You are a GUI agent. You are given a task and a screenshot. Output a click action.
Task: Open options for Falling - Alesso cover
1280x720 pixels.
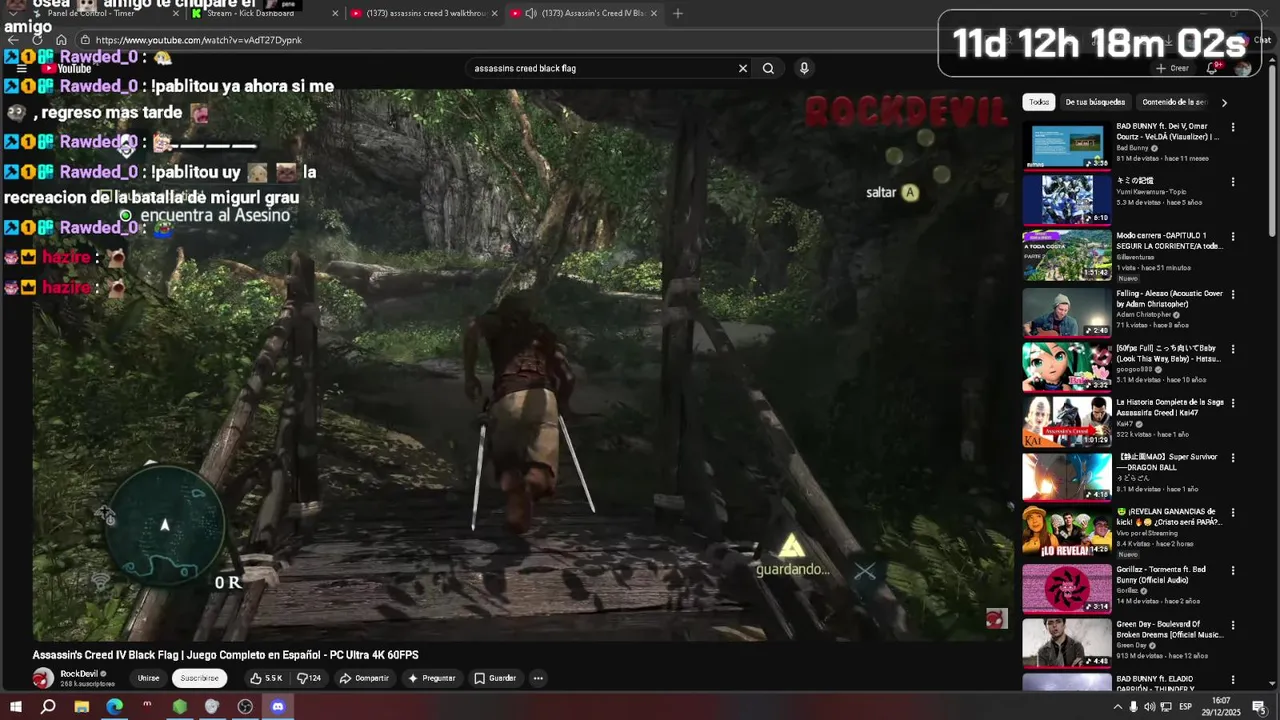[1233, 295]
